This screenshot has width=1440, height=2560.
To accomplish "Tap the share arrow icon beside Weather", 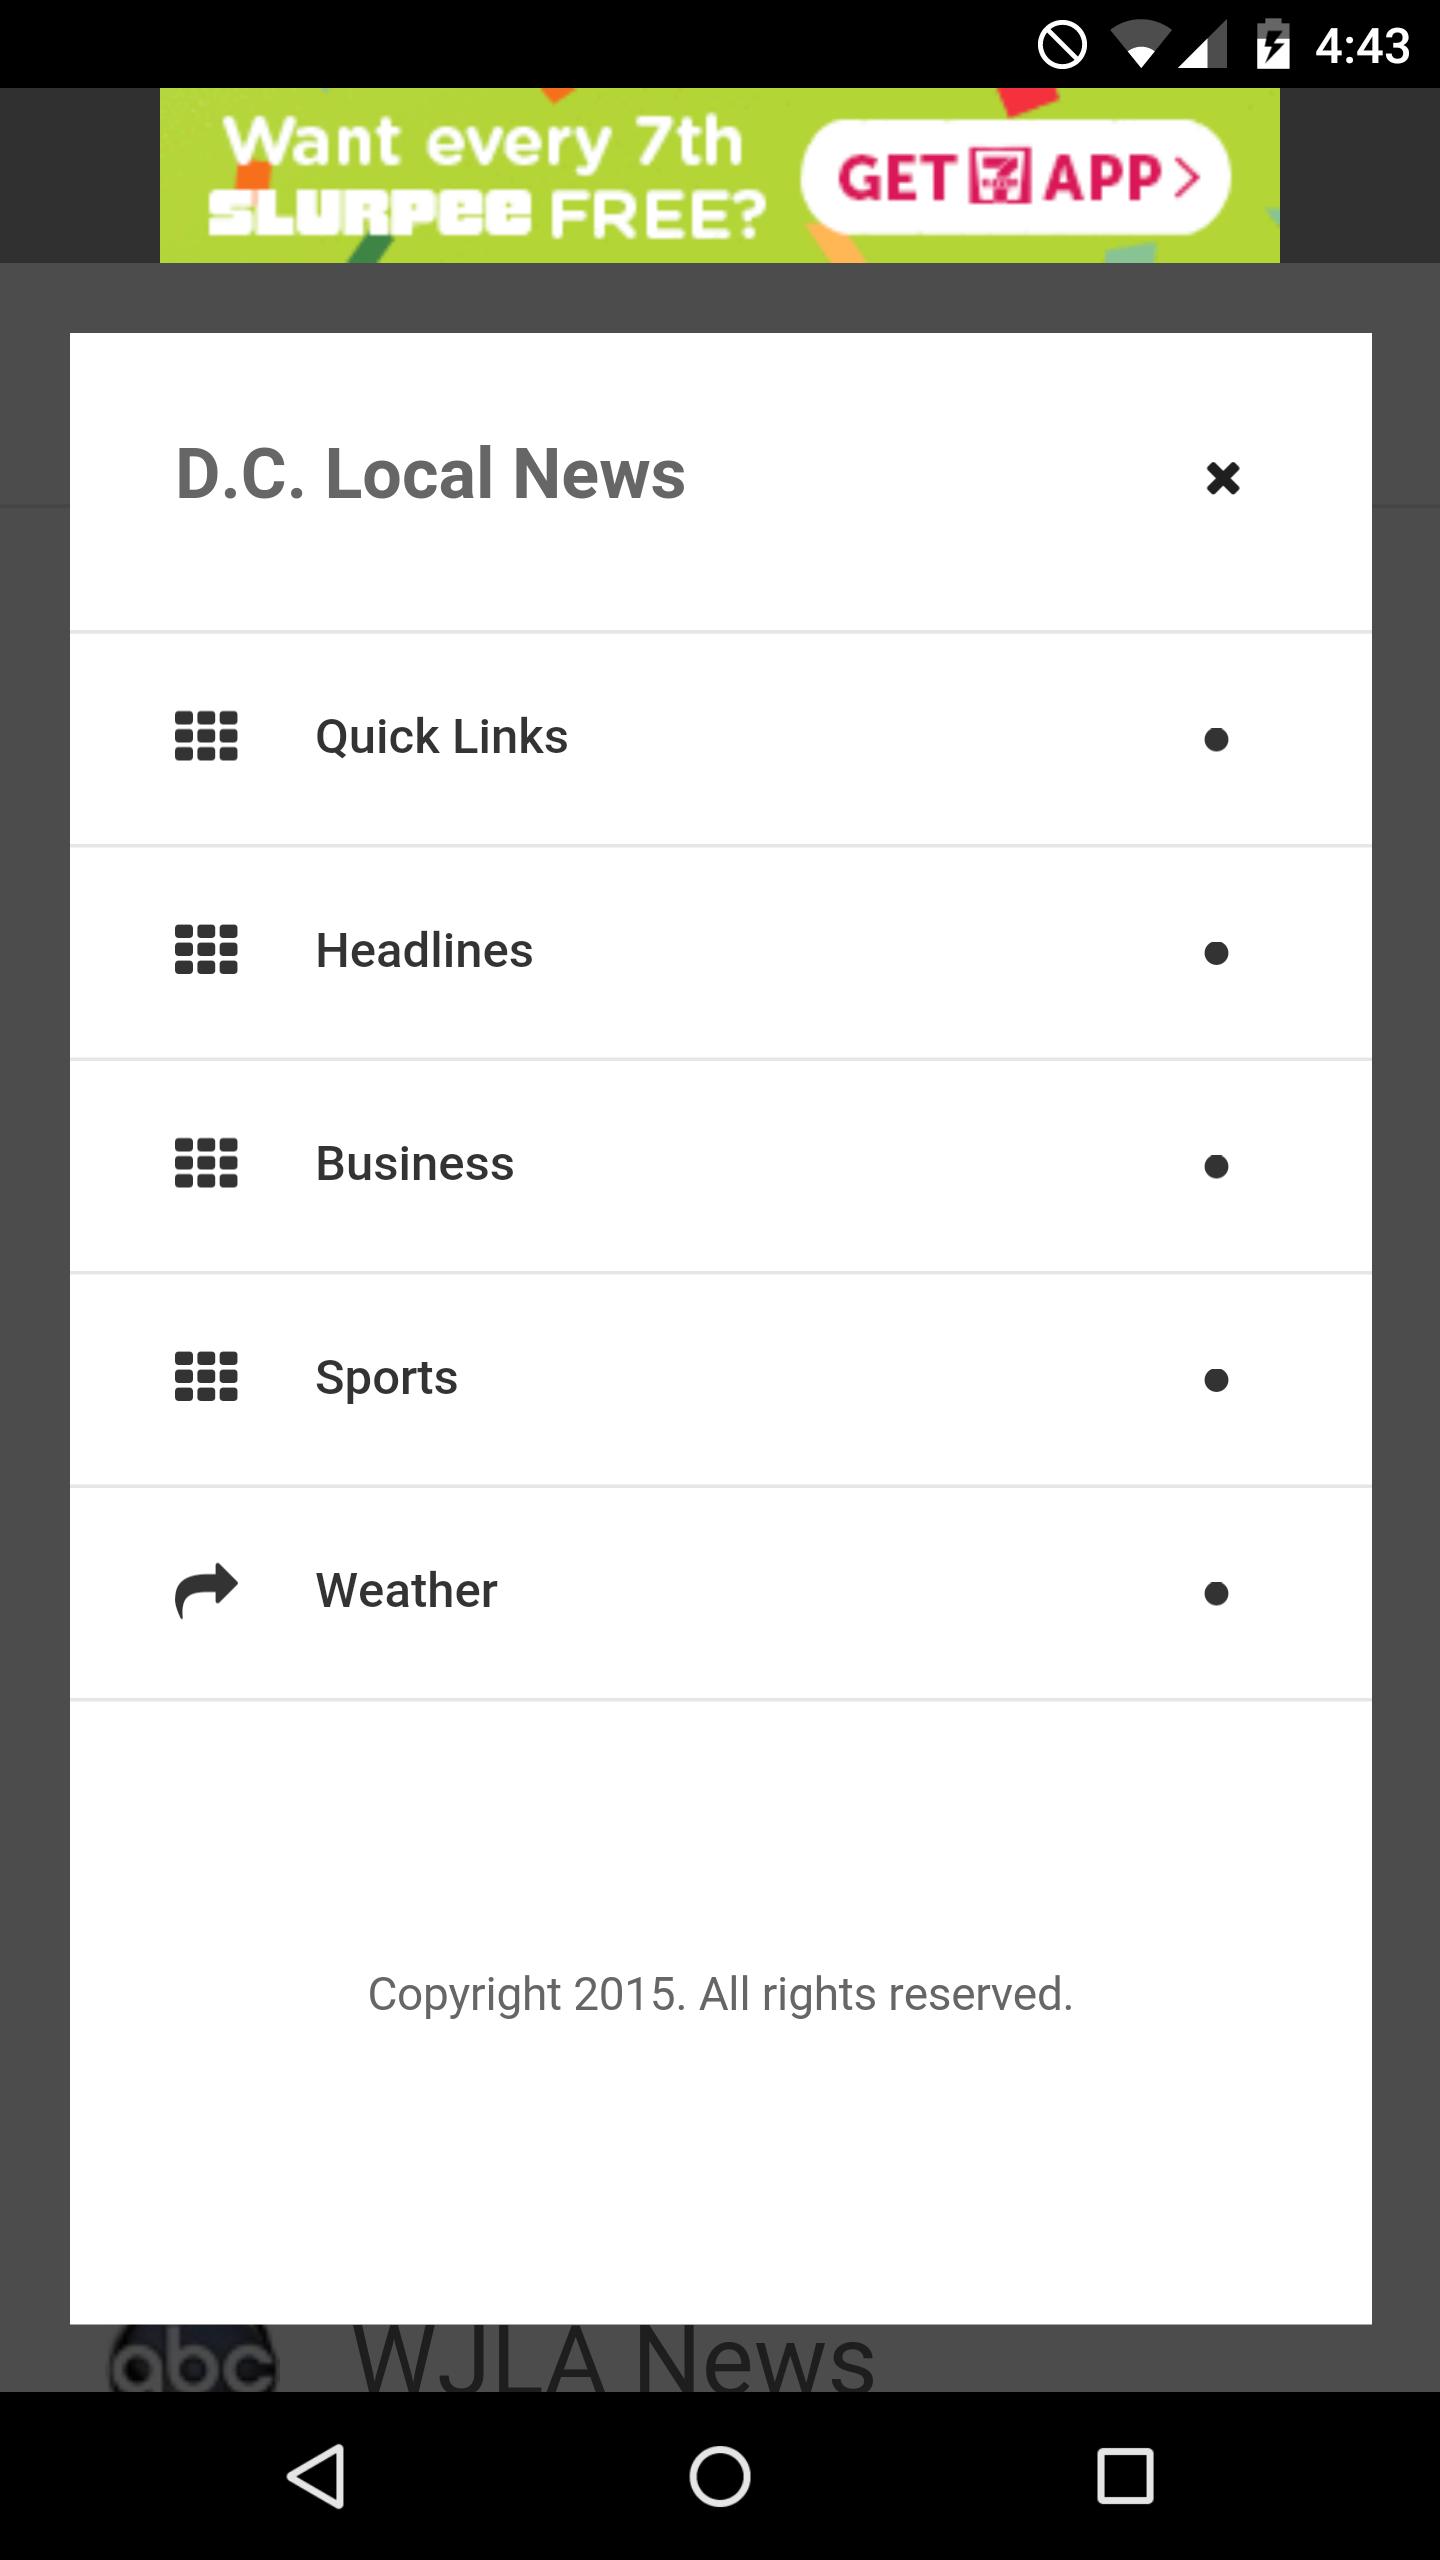I will pos(206,1590).
